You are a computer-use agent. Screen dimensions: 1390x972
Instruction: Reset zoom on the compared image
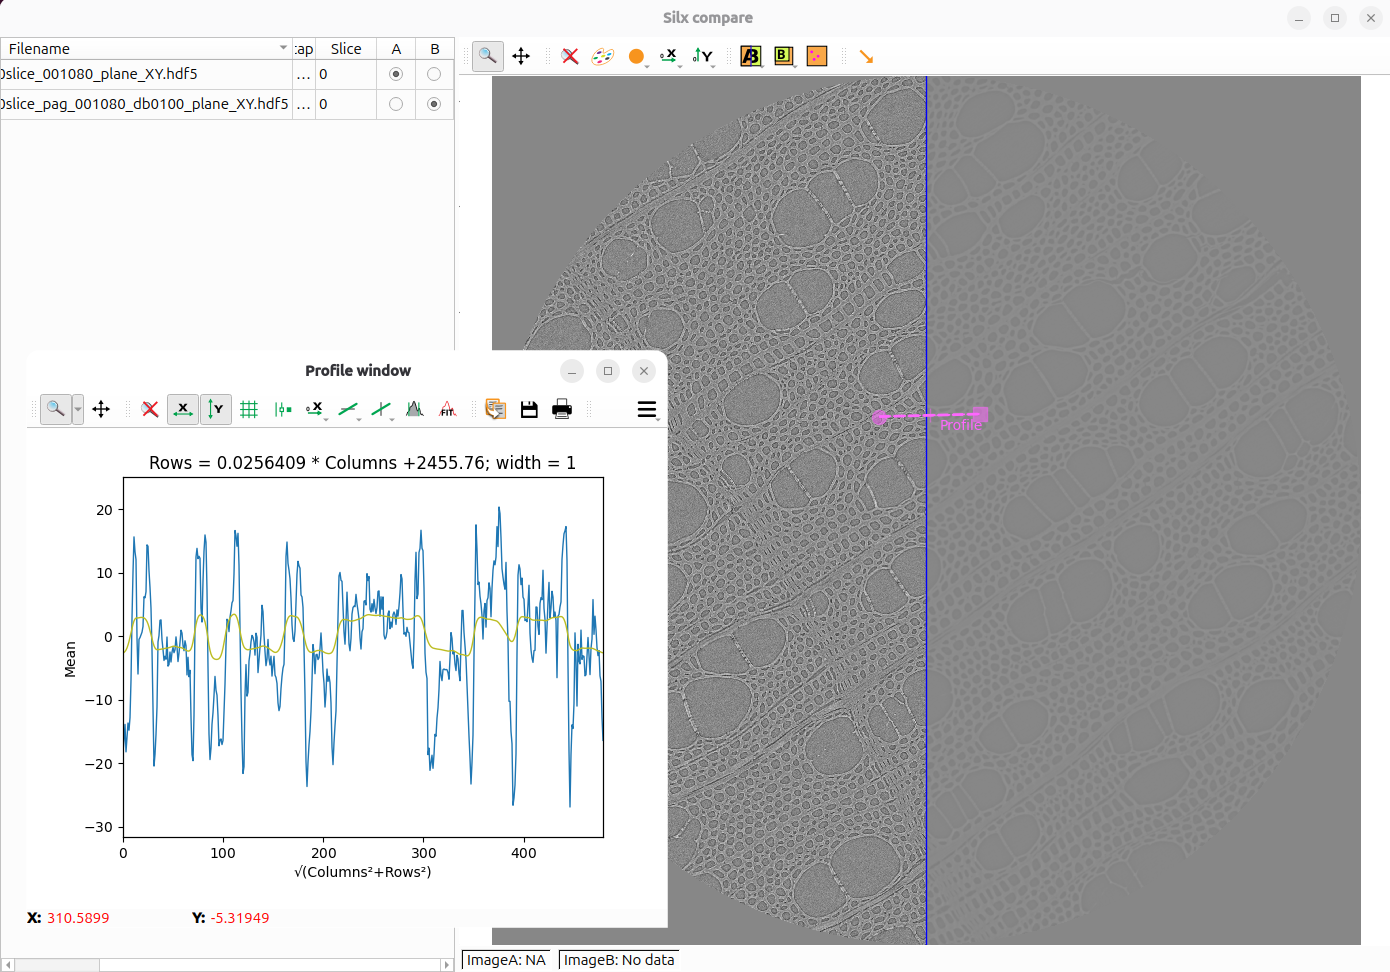pos(570,56)
